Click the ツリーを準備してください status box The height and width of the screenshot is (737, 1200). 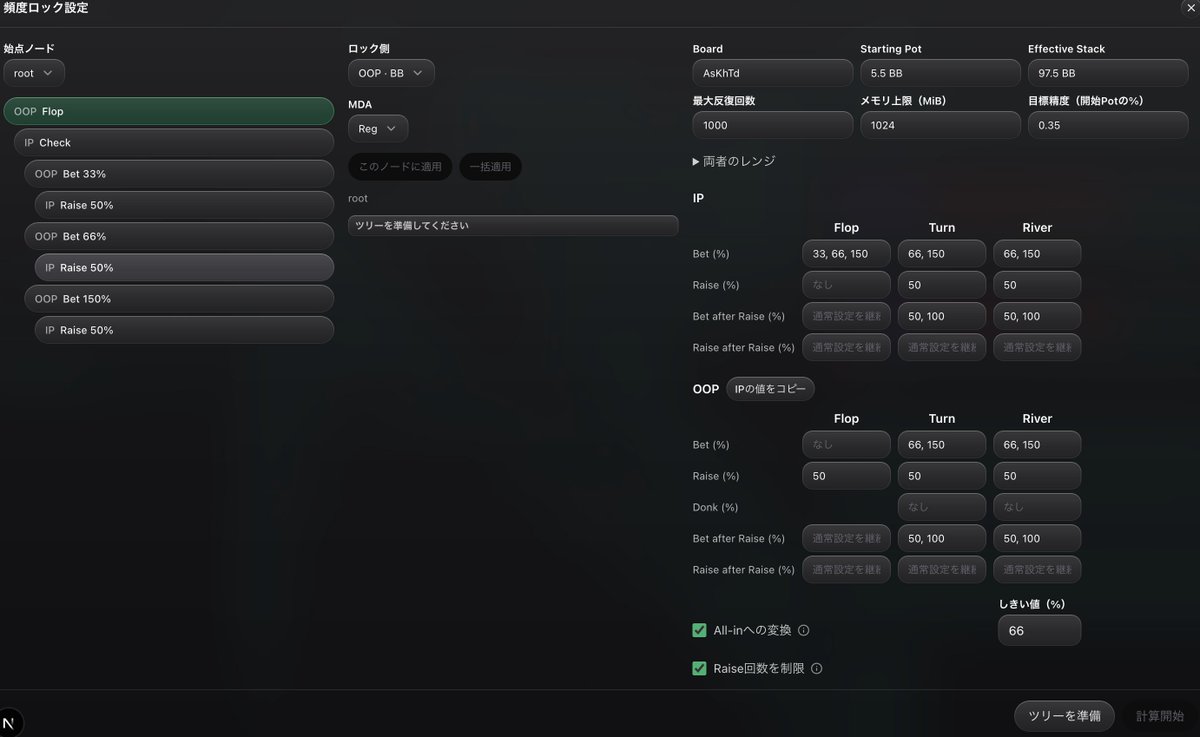click(513, 226)
